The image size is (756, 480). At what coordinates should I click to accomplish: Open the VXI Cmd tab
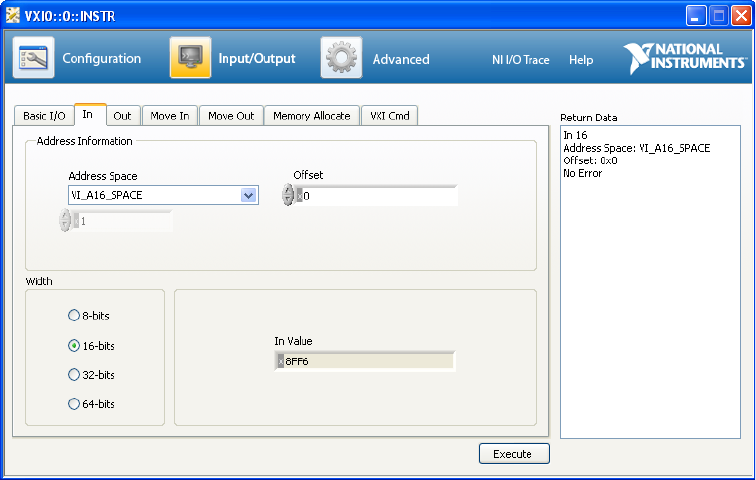390,116
